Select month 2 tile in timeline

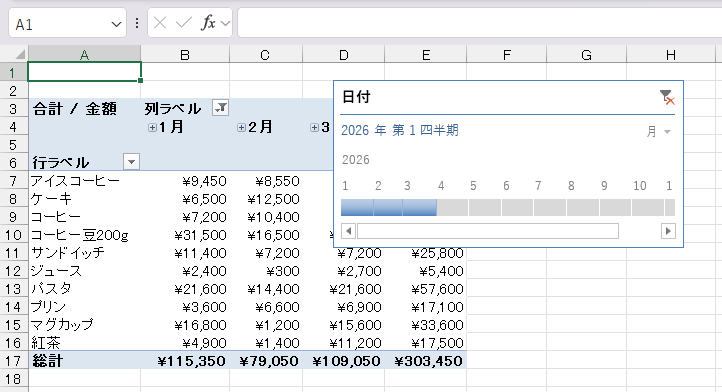[x=388, y=207]
